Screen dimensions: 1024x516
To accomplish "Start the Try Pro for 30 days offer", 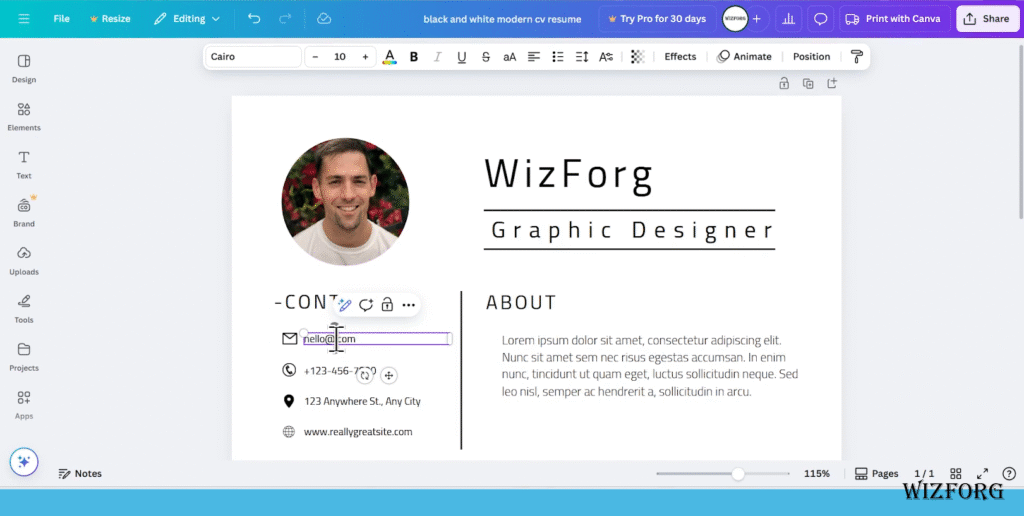I will [x=657, y=19].
